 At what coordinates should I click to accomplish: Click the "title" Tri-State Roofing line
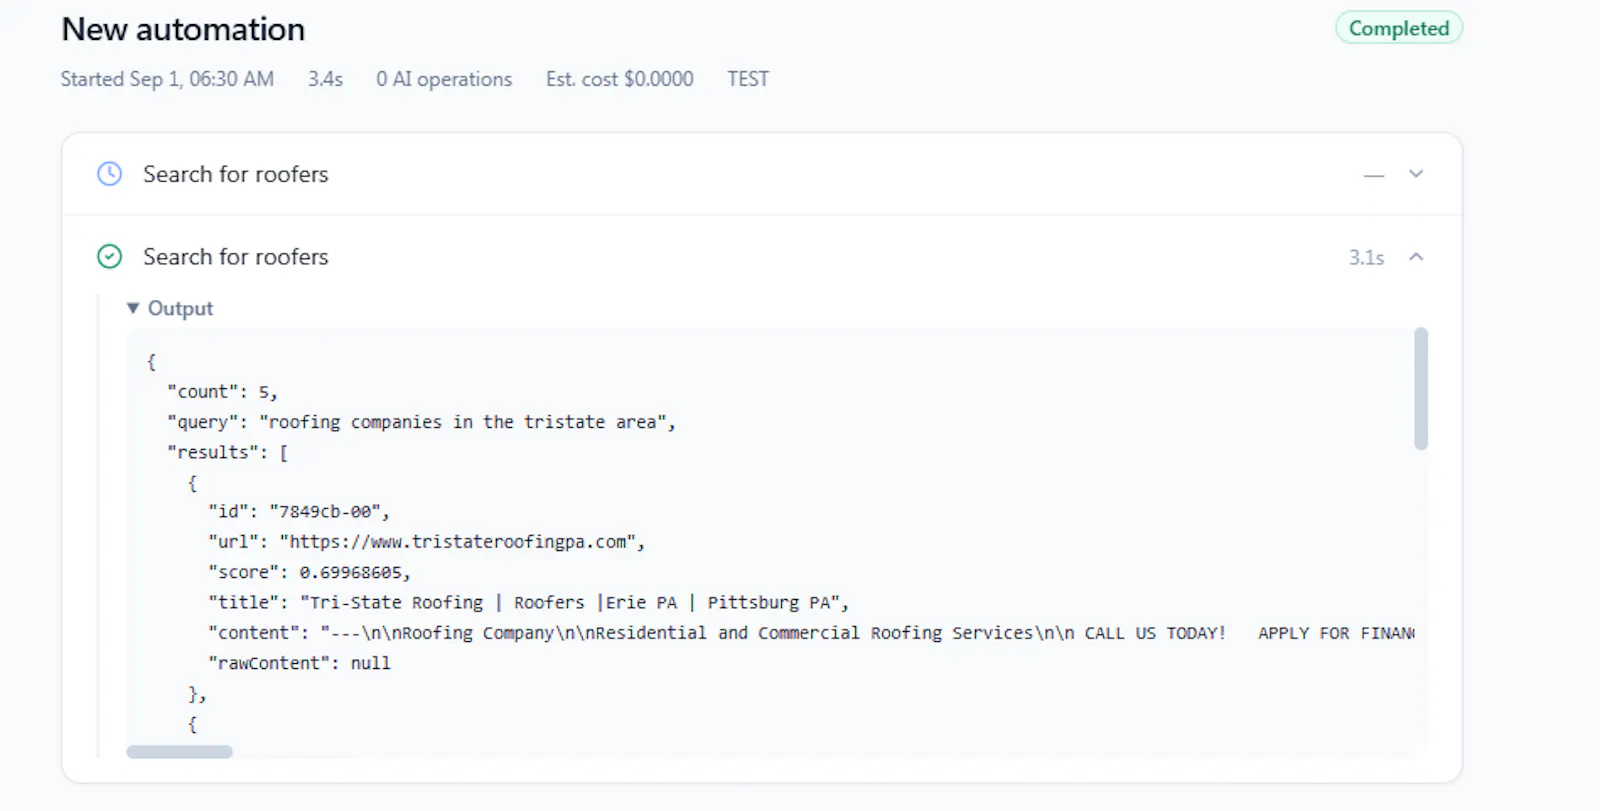point(529,602)
